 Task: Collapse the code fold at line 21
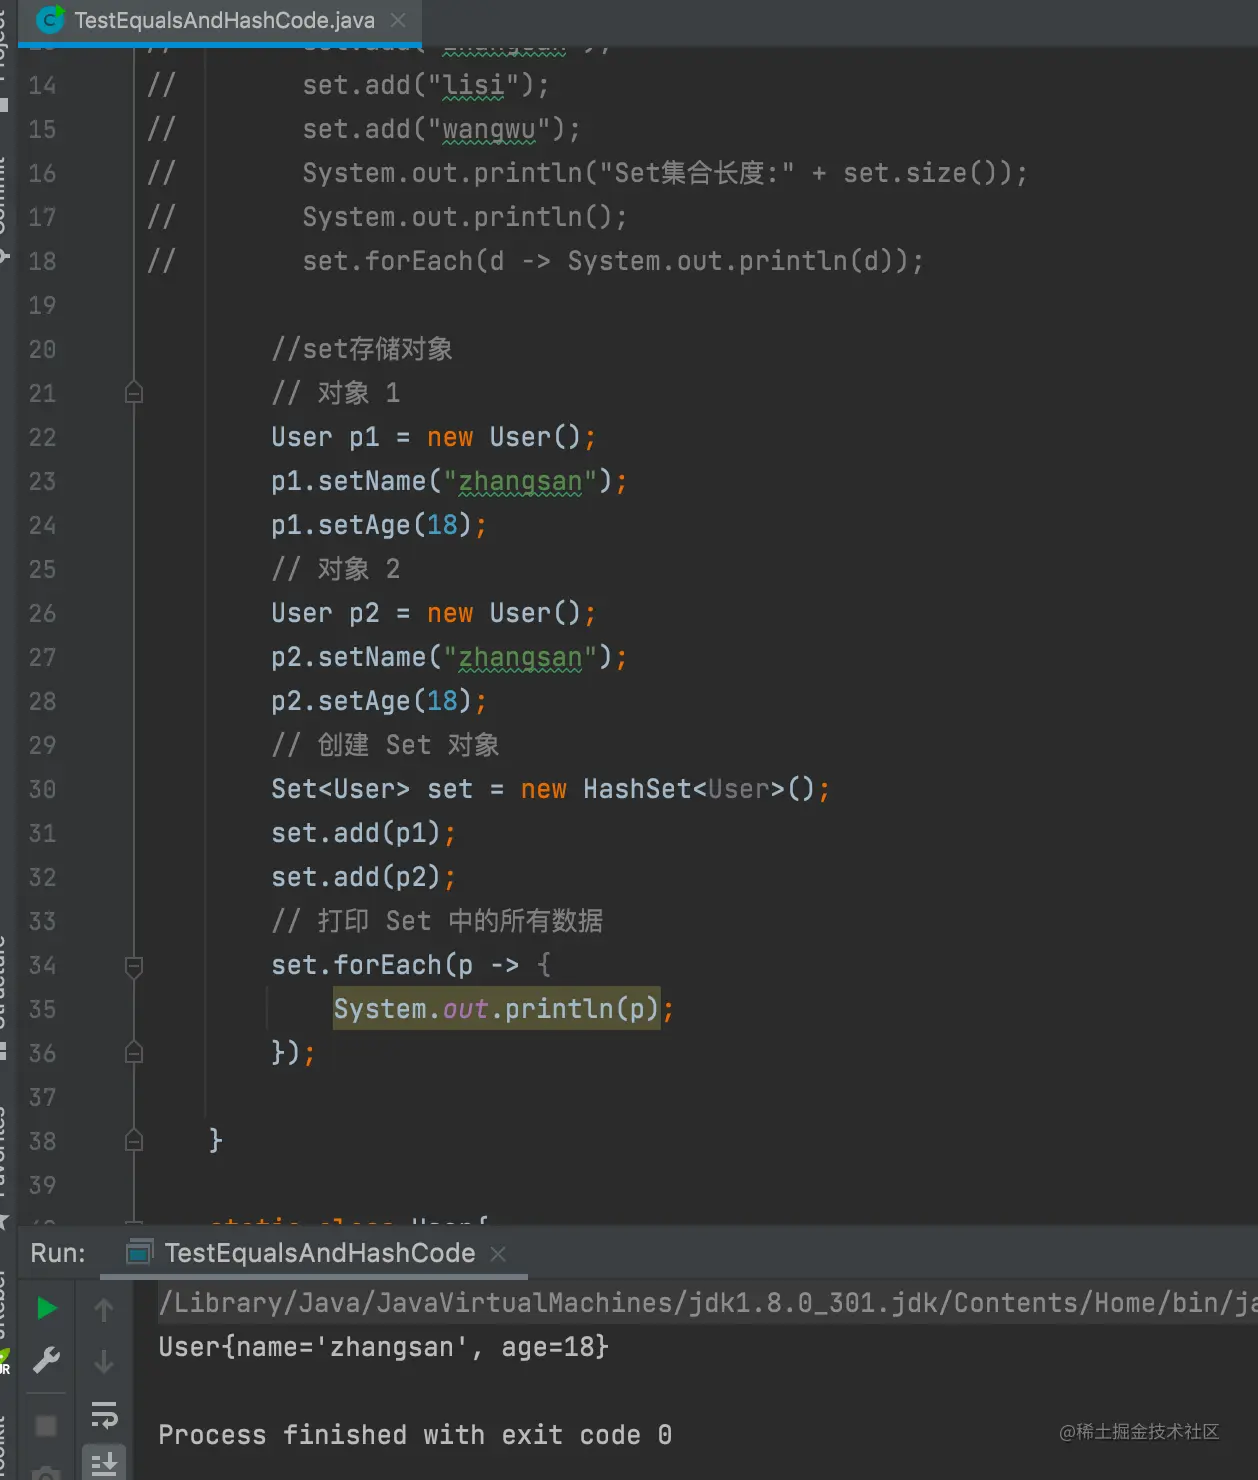[134, 392]
